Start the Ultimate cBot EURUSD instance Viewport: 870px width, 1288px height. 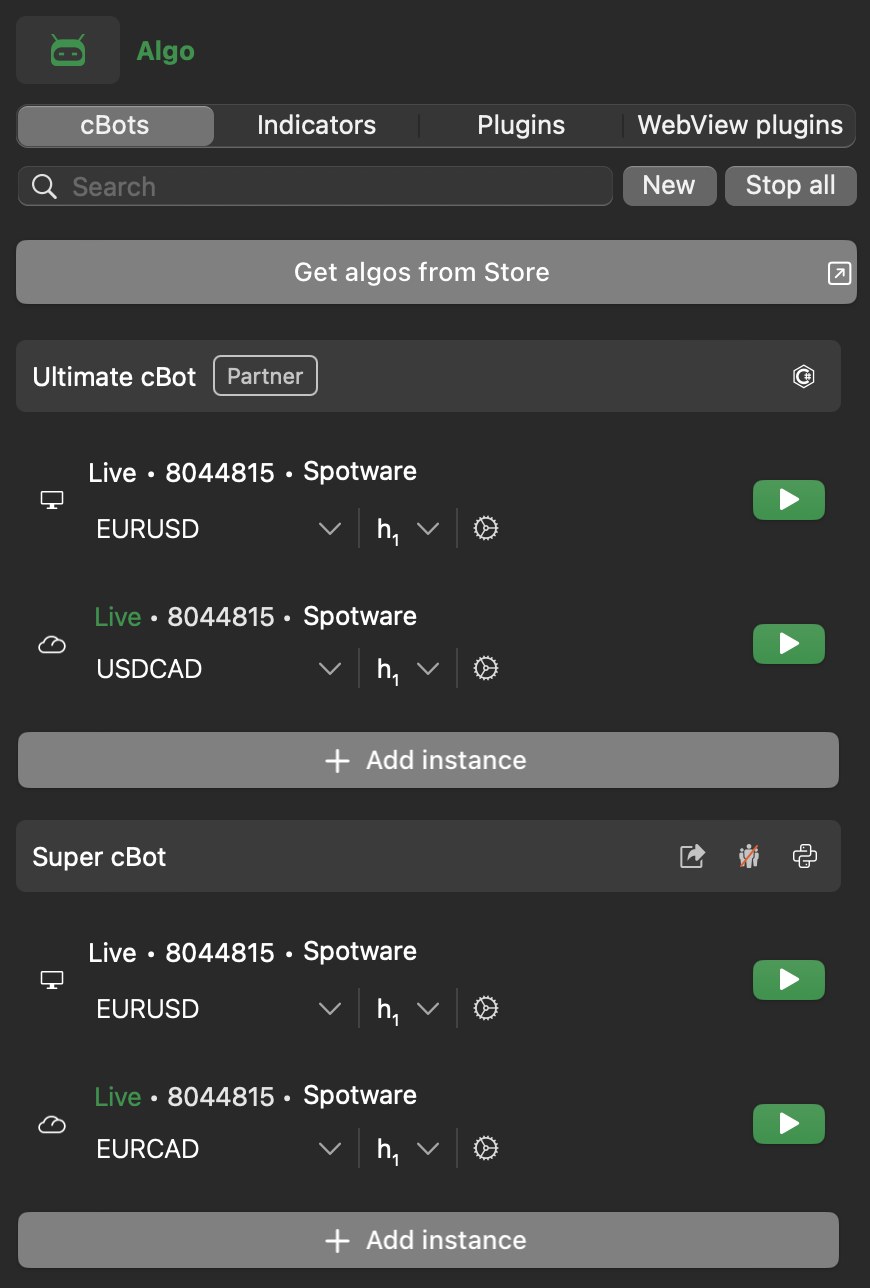[788, 500]
